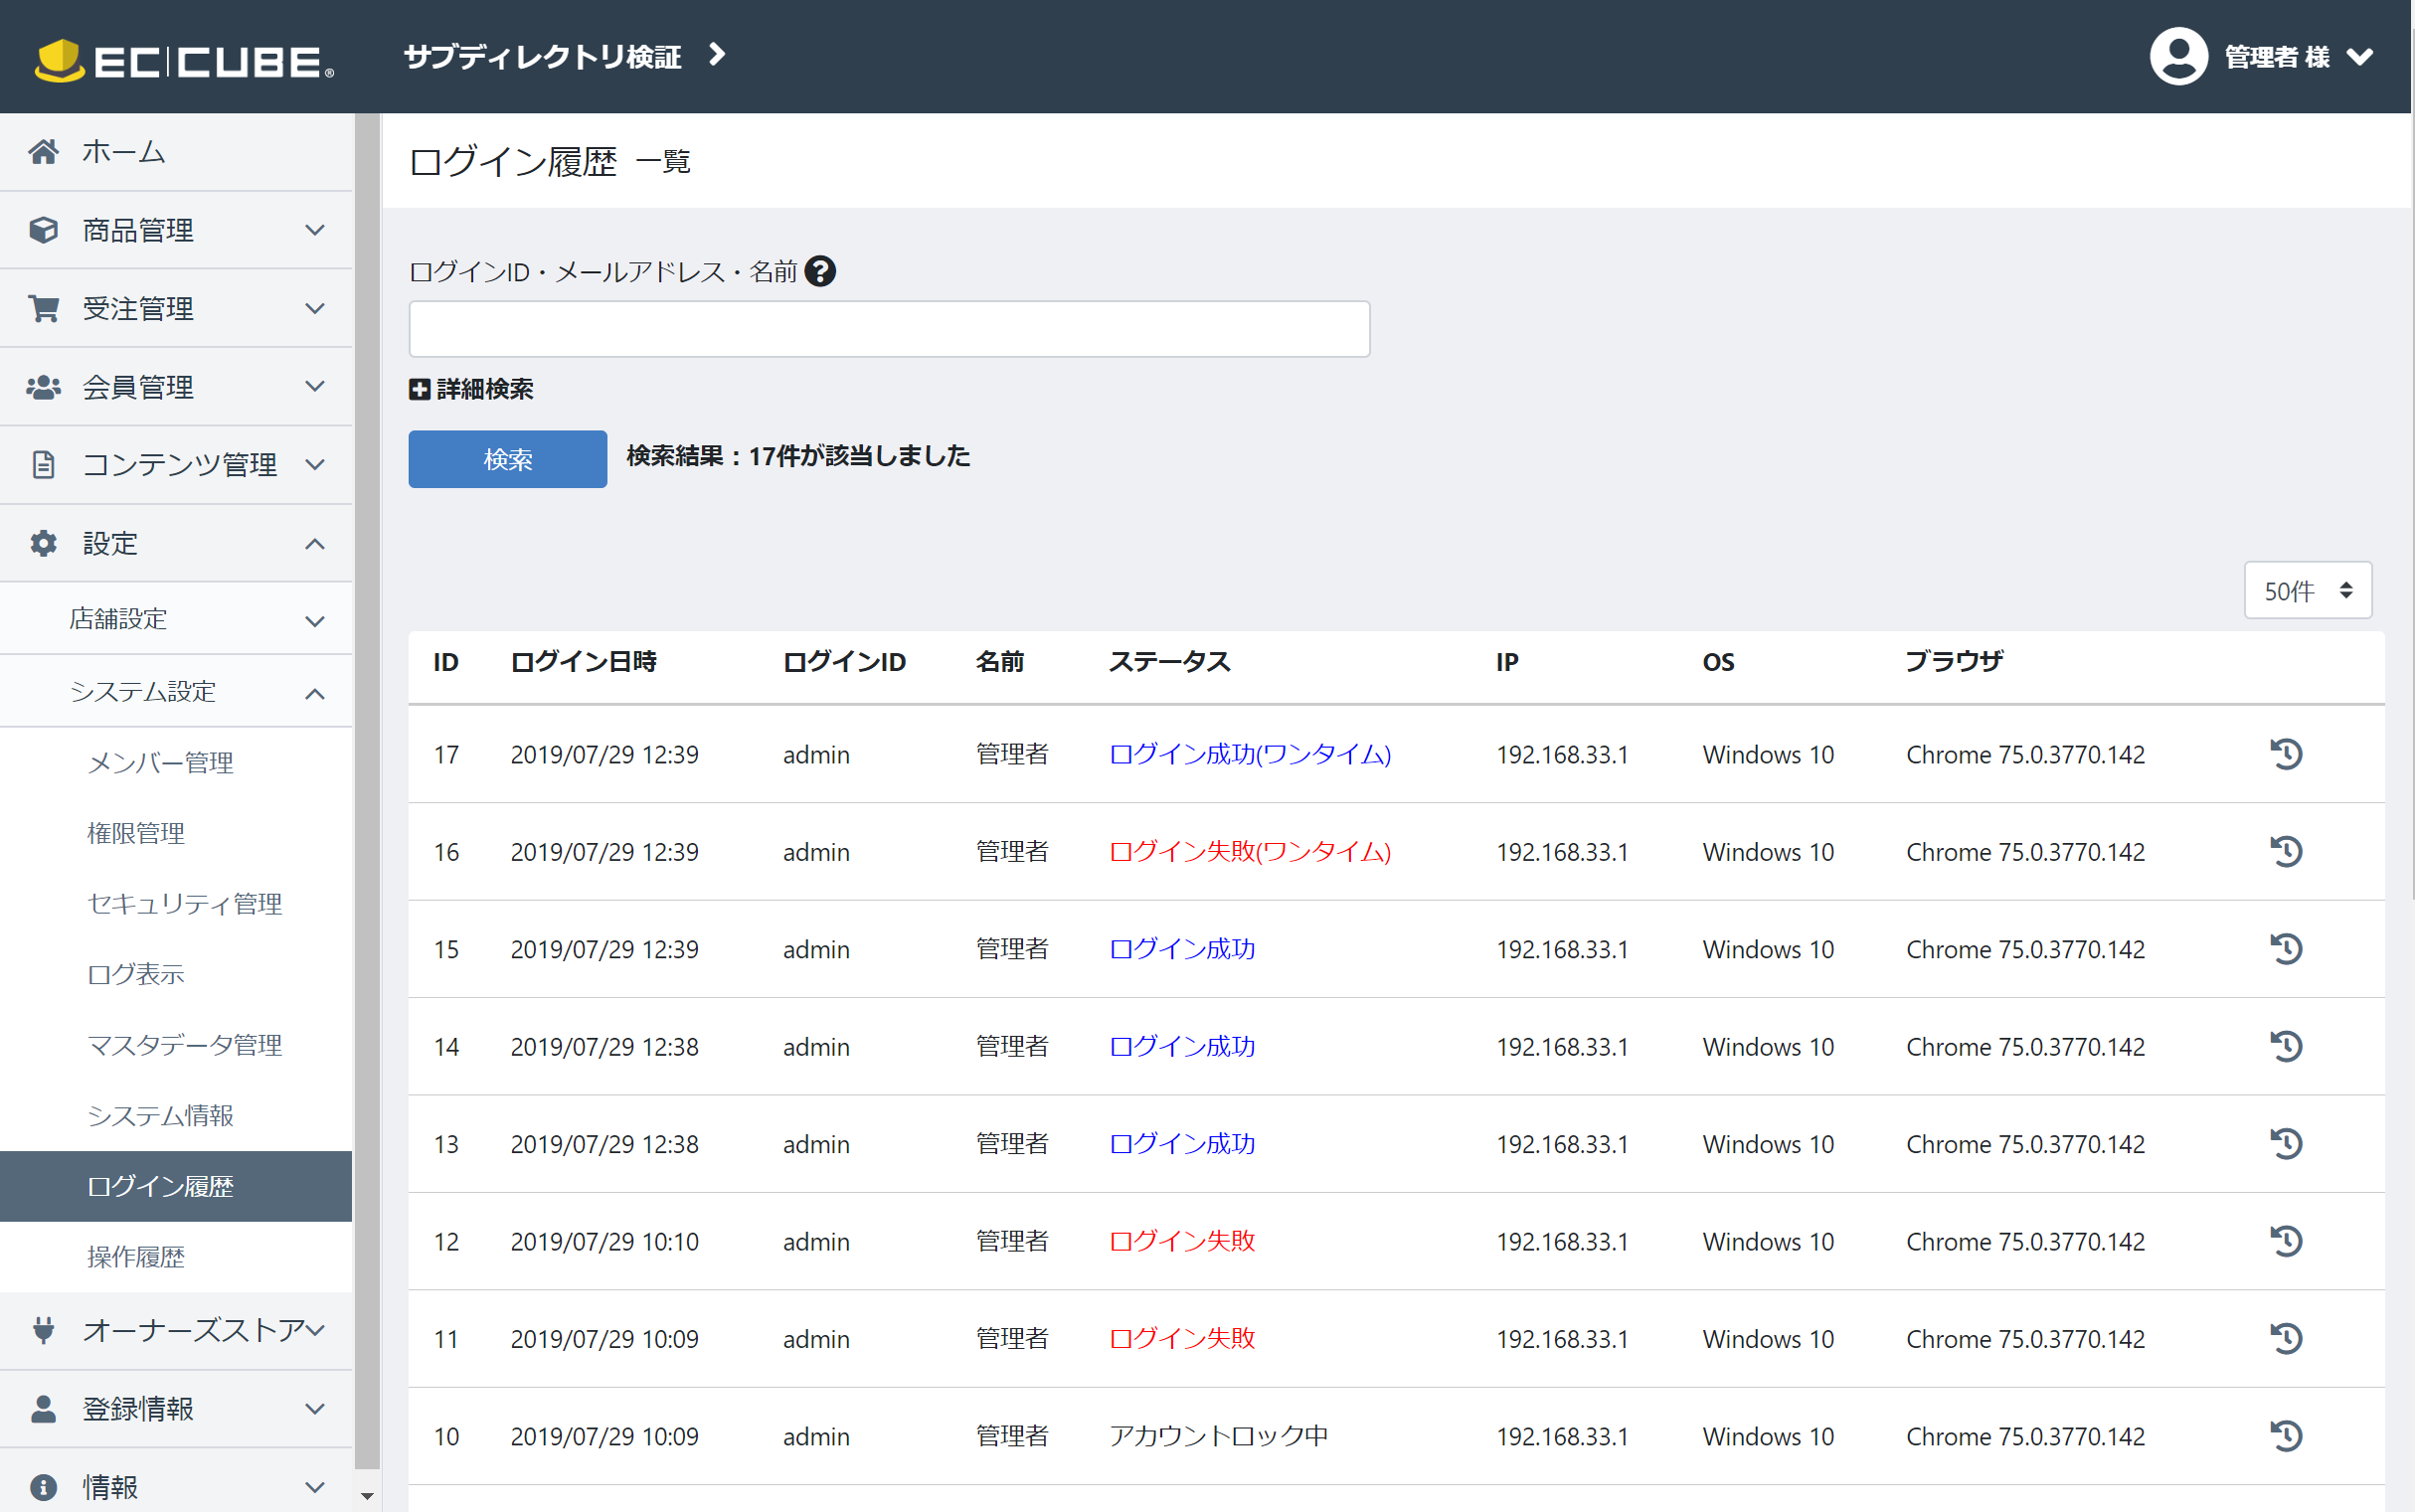Open システム情報 in the sidebar

160,1115
